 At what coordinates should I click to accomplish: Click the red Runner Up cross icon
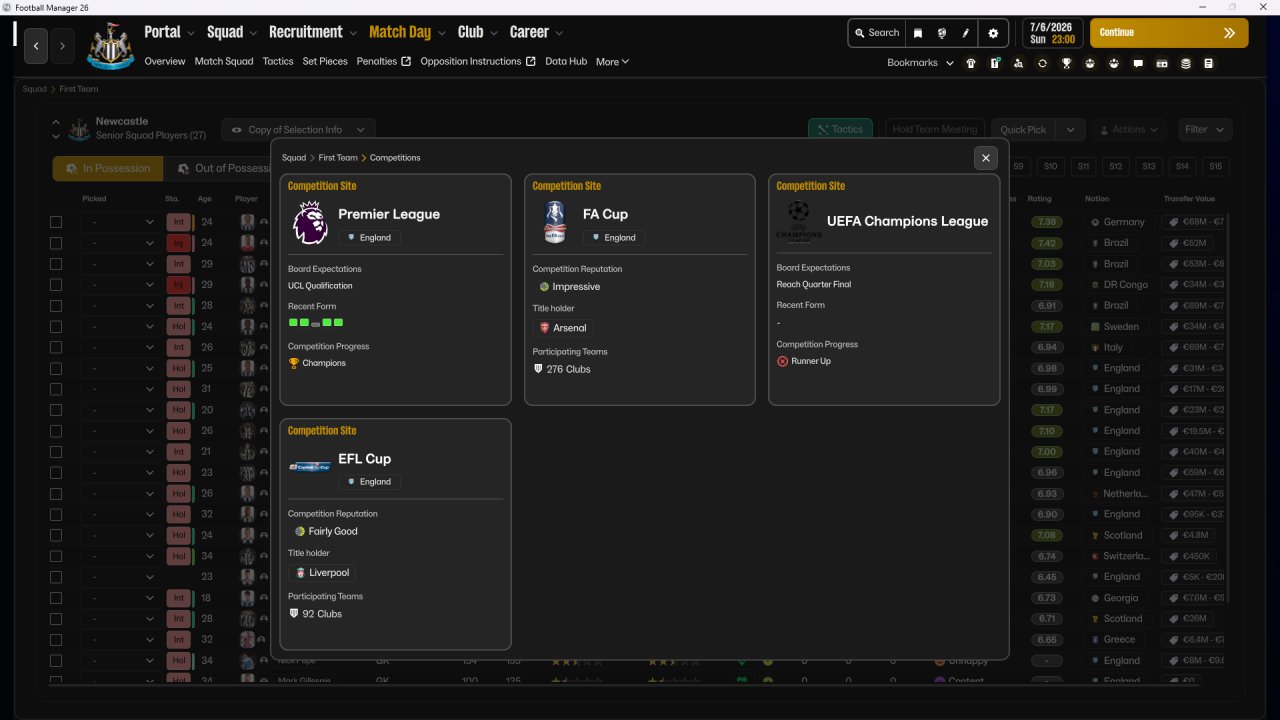point(782,361)
